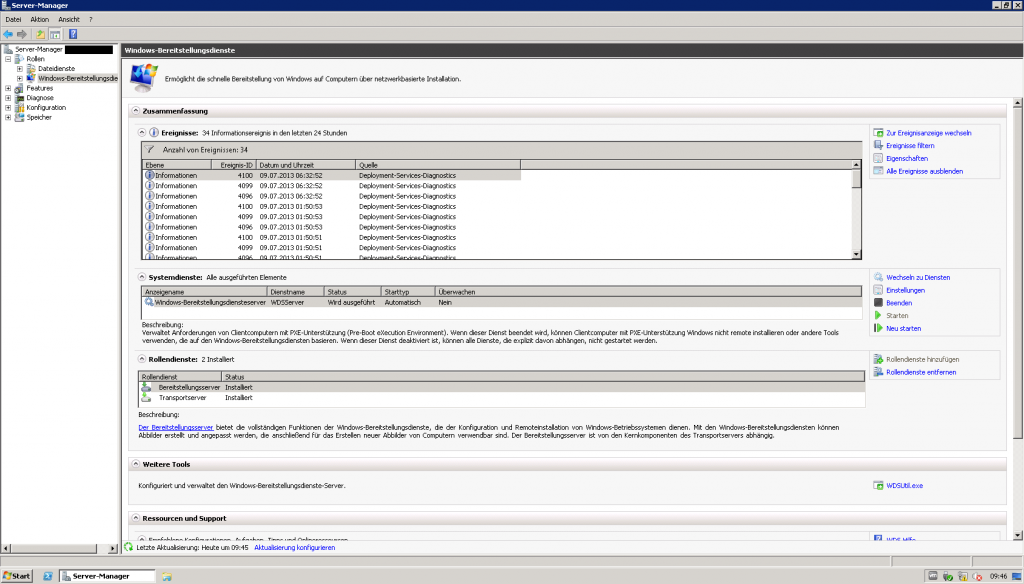The image size is (1024, 584).
Task: Open the Explorer icon in taskbar
Action: (167, 576)
